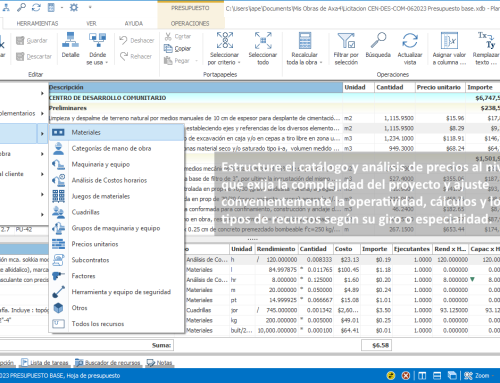Click the yellow status icon in status bar
The height and width of the screenshot is (383, 500).
(x=391, y=376)
